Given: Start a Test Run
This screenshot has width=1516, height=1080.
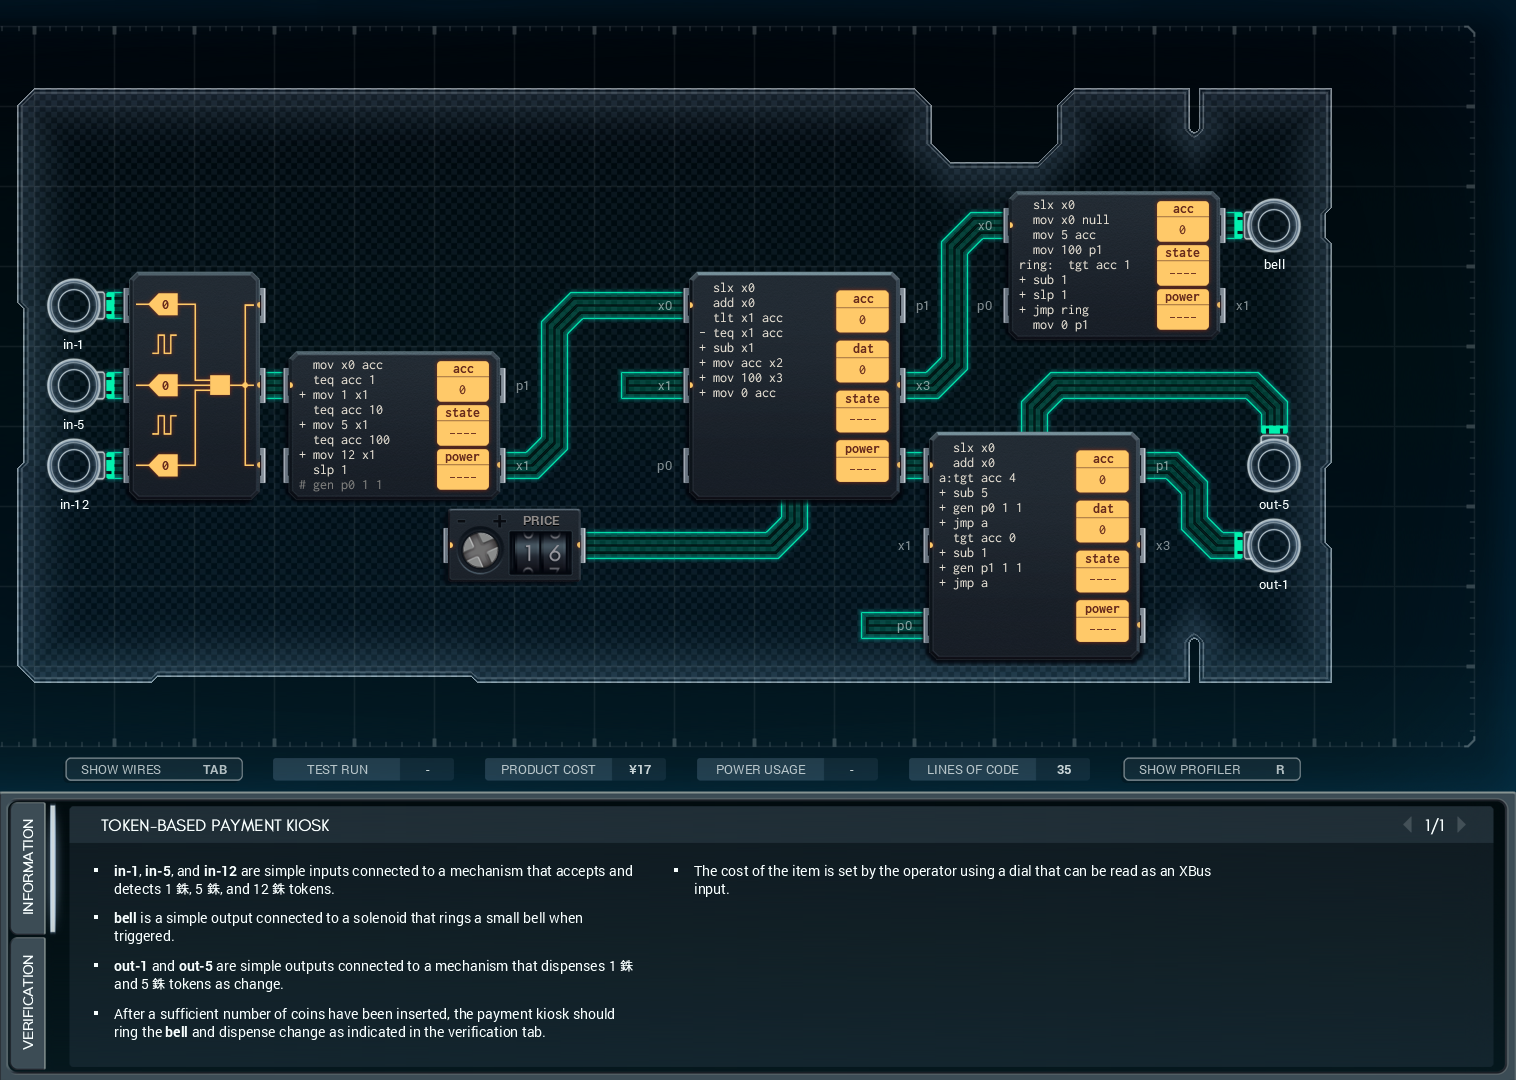Looking at the screenshot, I should (338, 769).
